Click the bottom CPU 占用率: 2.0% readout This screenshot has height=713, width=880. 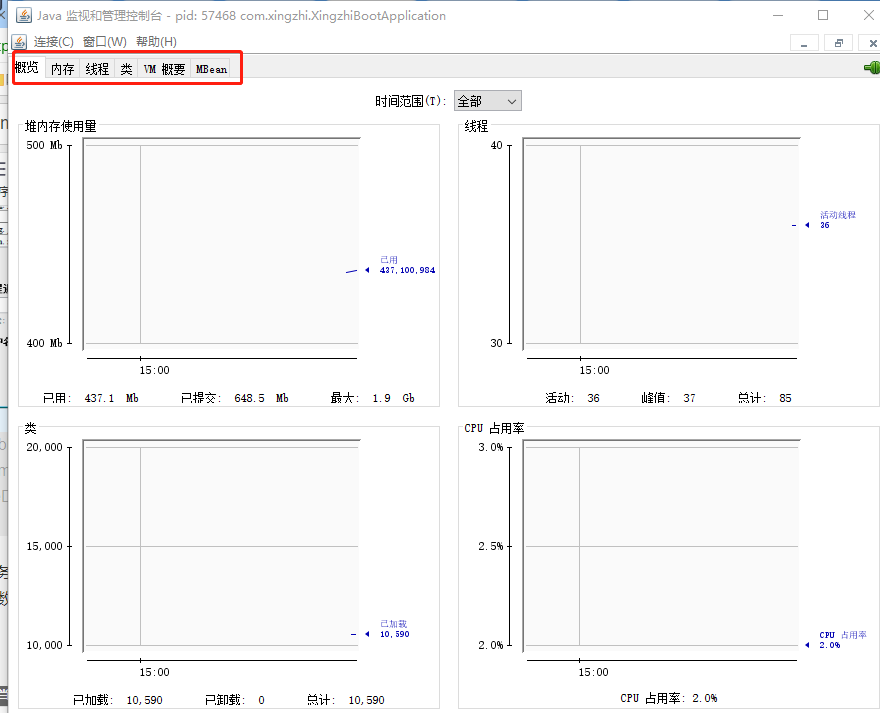668,698
